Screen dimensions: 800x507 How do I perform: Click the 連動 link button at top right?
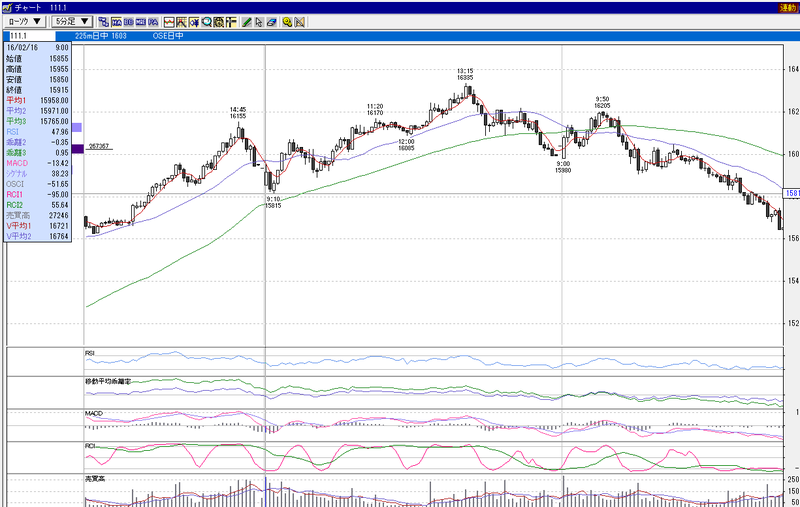[x=788, y=8]
